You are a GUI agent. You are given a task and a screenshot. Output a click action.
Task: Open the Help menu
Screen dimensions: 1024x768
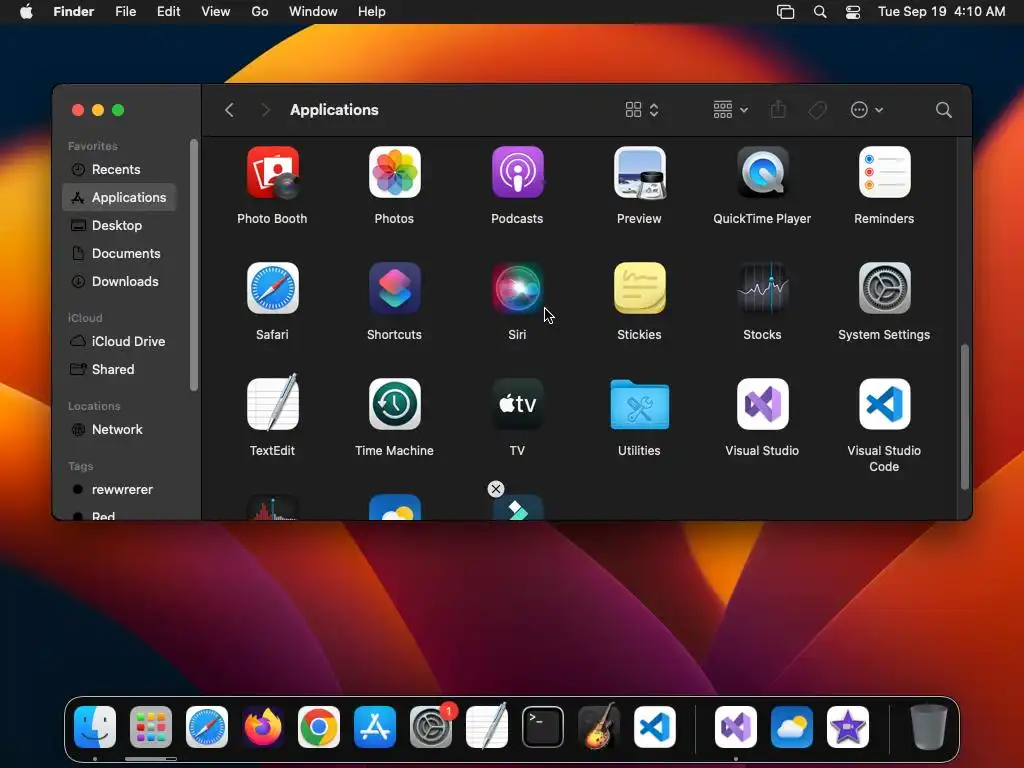tap(372, 12)
